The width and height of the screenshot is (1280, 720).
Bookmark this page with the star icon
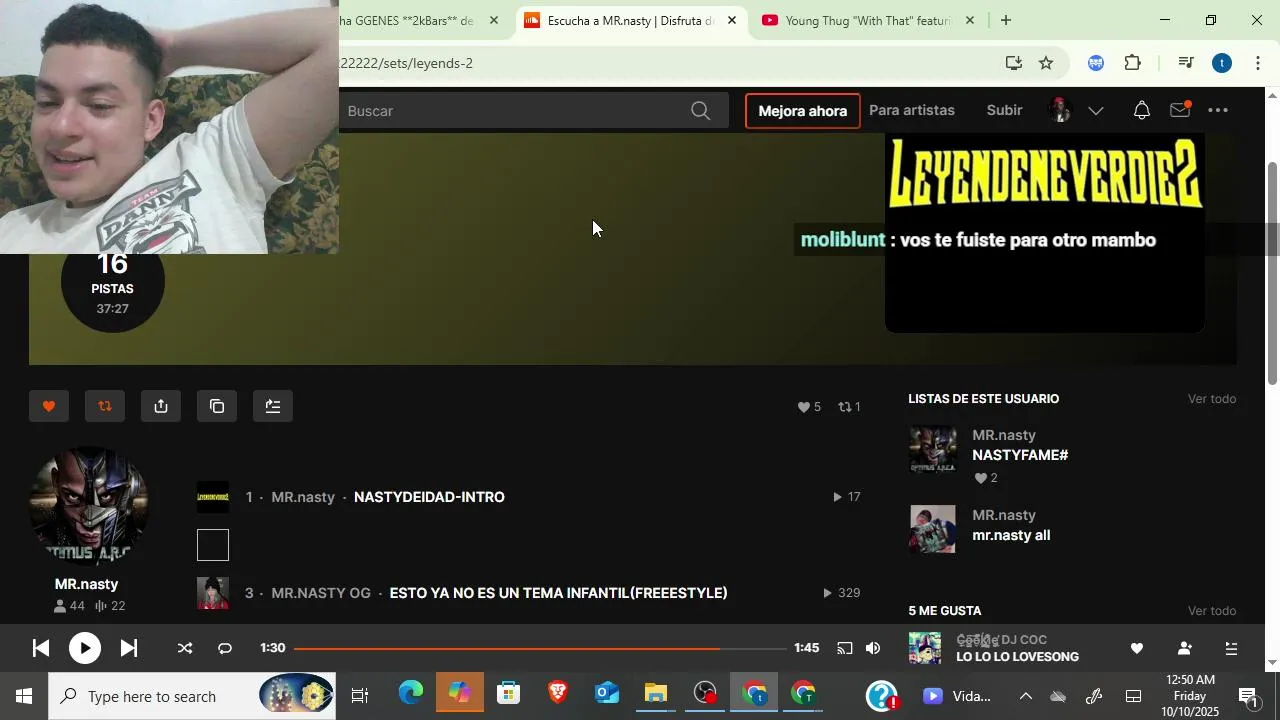(1046, 63)
